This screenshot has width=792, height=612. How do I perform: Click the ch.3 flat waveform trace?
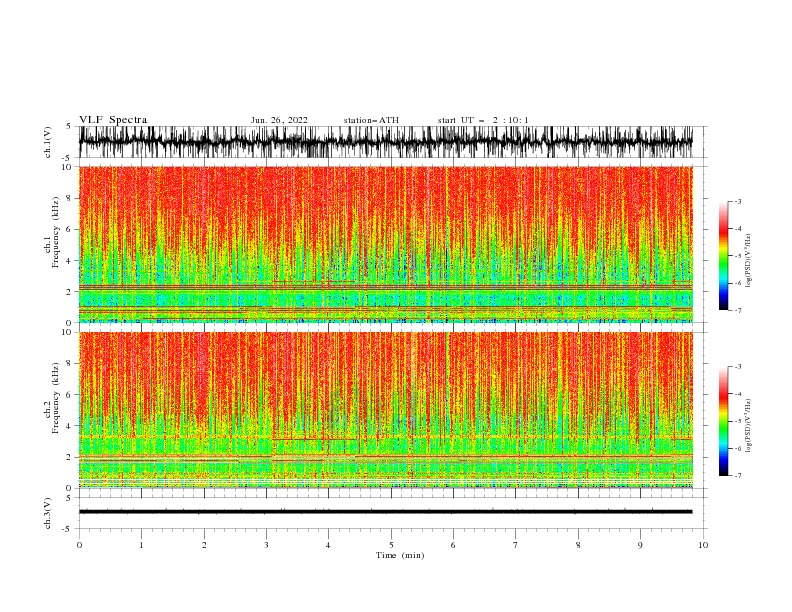(385, 512)
